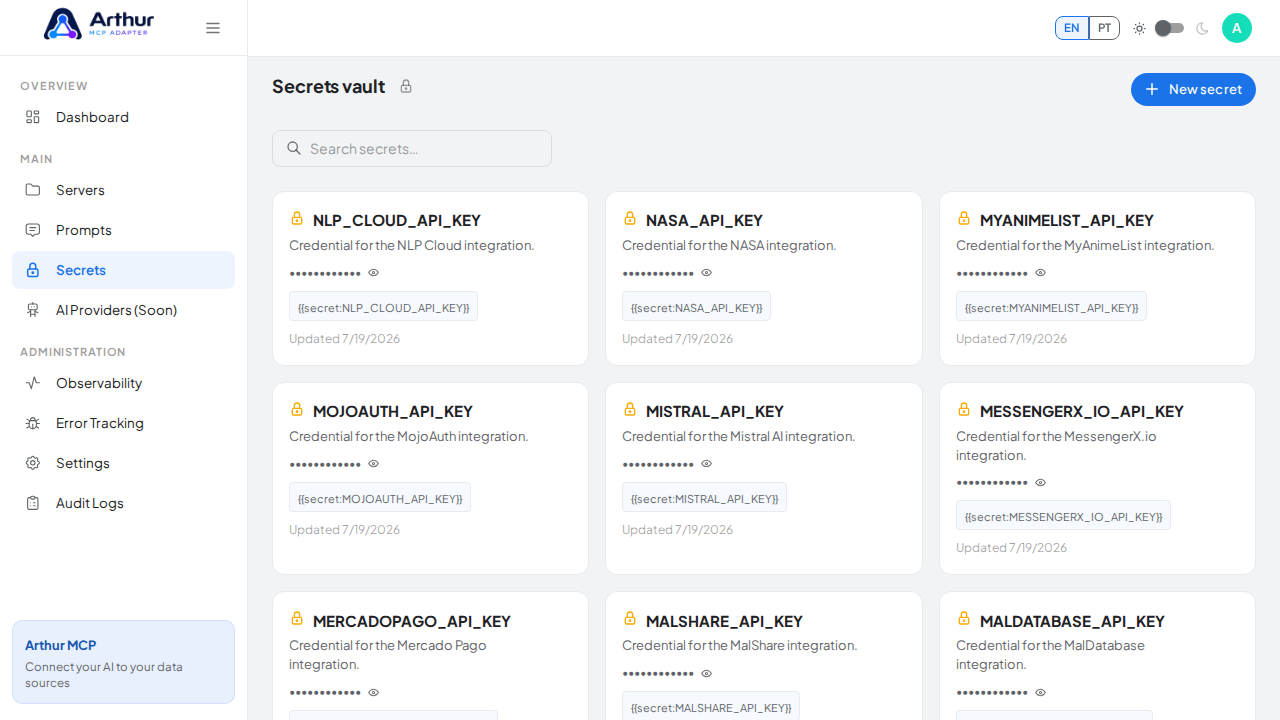1280x720 pixels.
Task: Open the MISTRAL_API_KEY card title
Action: pos(715,411)
